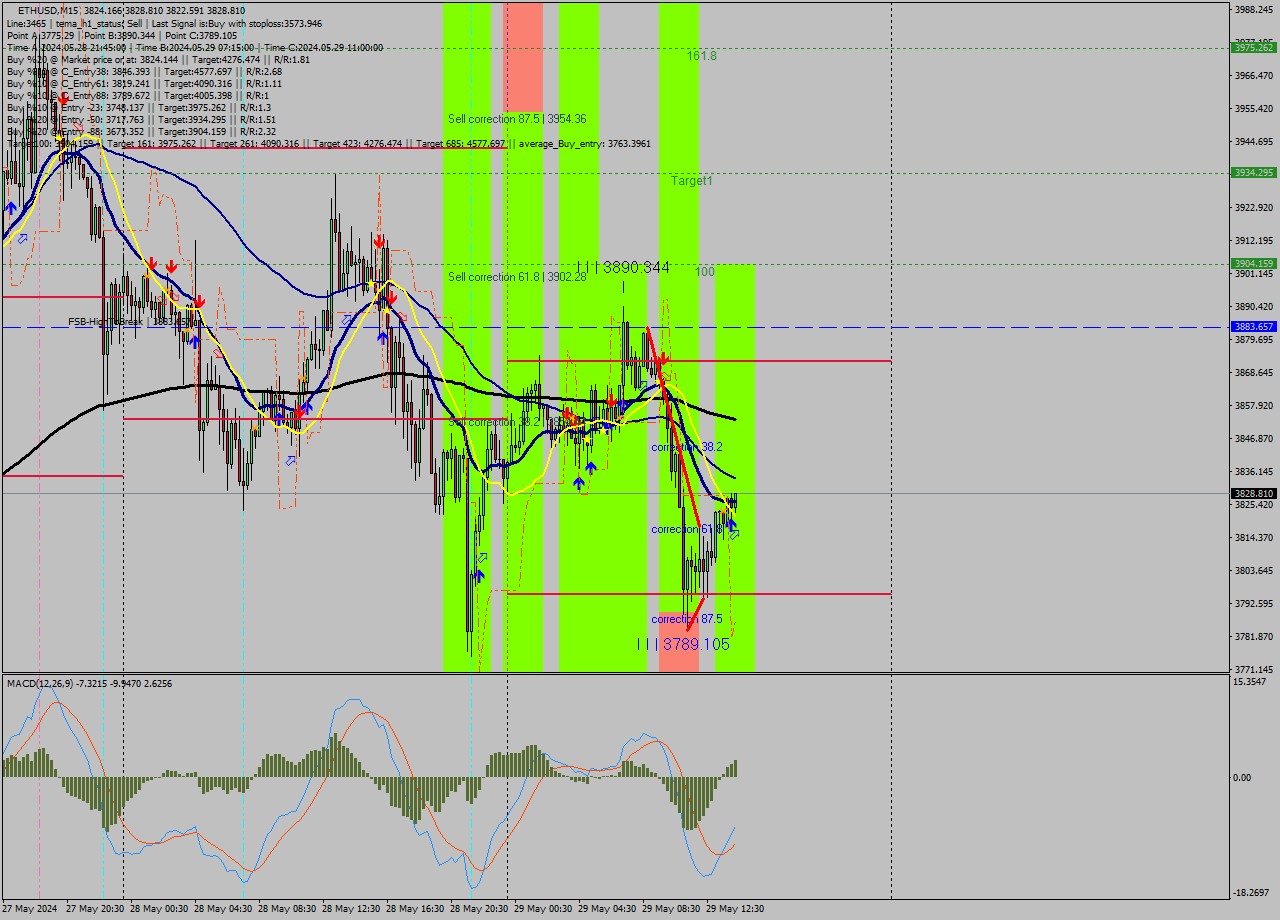1280x920 pixels.
Task: Click the green 3934.295 price tag
Action: (1254, 173)
